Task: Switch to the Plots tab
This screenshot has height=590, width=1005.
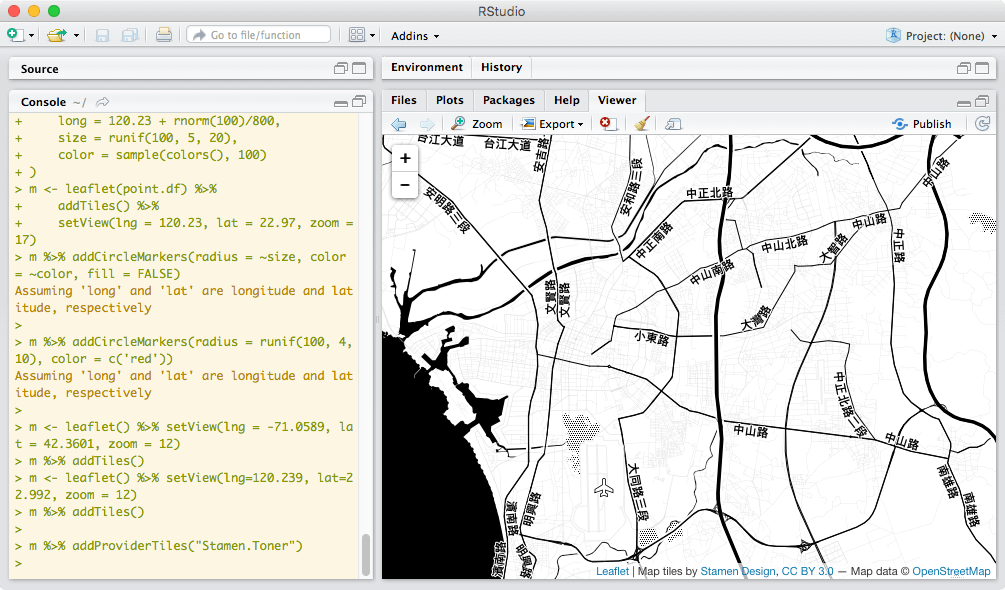Action: [x=450, y=100]
